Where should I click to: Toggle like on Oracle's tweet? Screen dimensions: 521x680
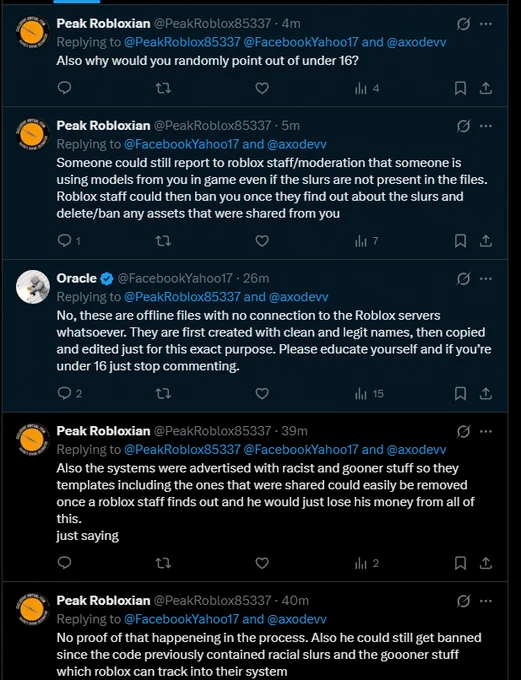pos(262,393)
